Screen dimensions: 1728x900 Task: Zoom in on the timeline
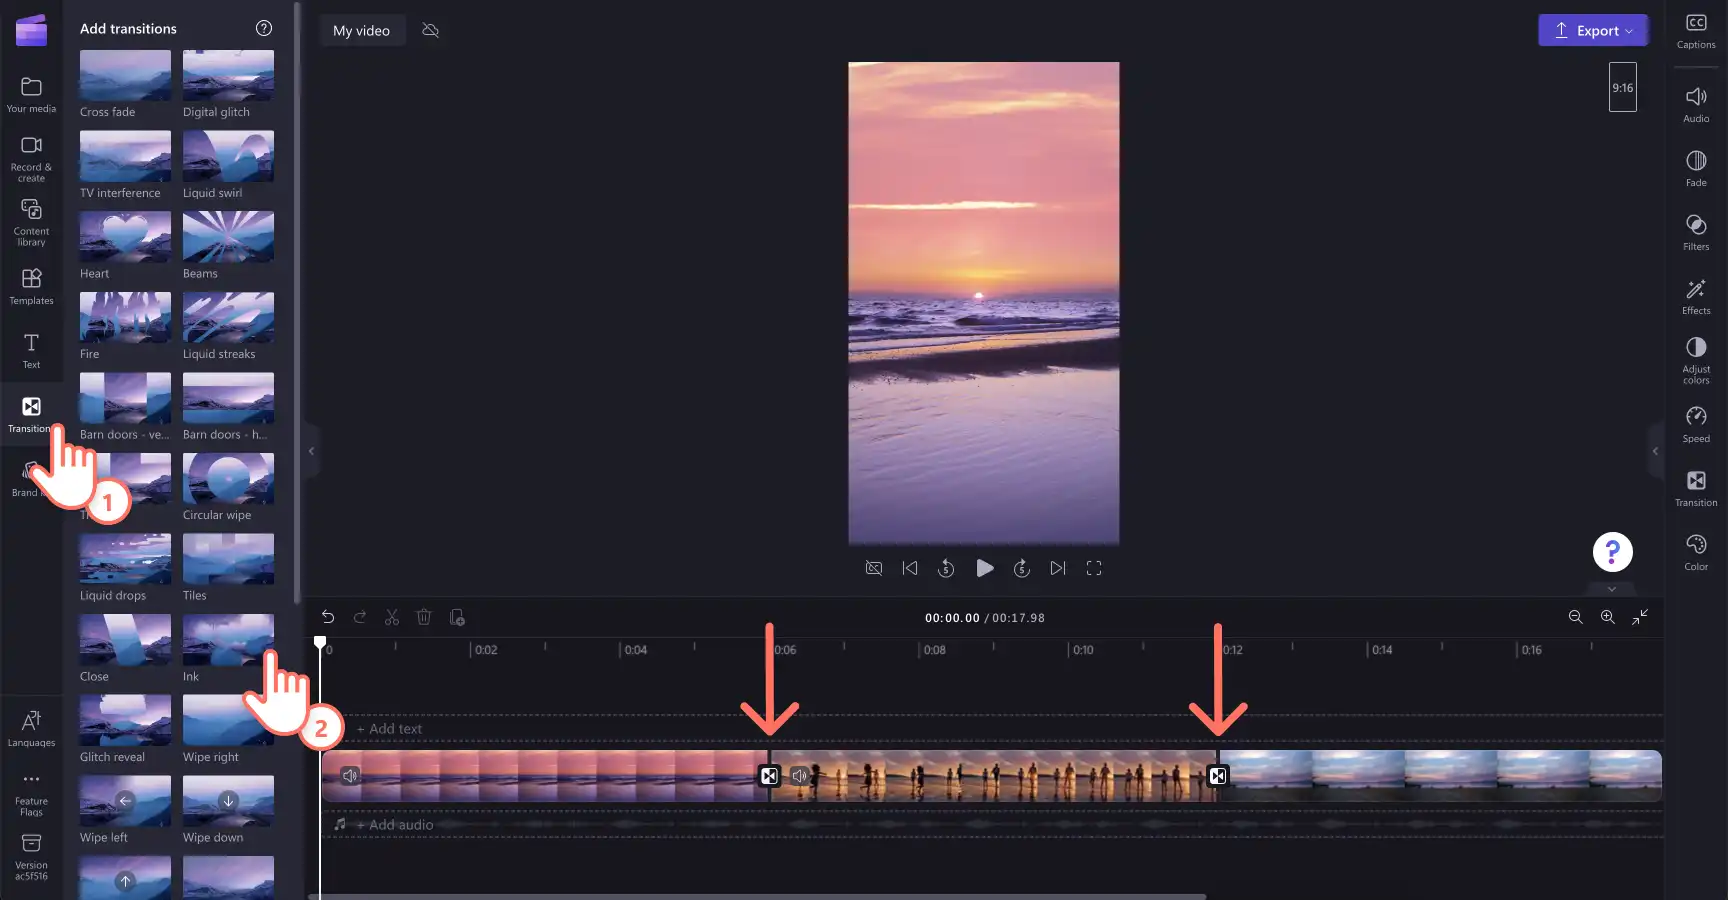[x=1608, y=618]
